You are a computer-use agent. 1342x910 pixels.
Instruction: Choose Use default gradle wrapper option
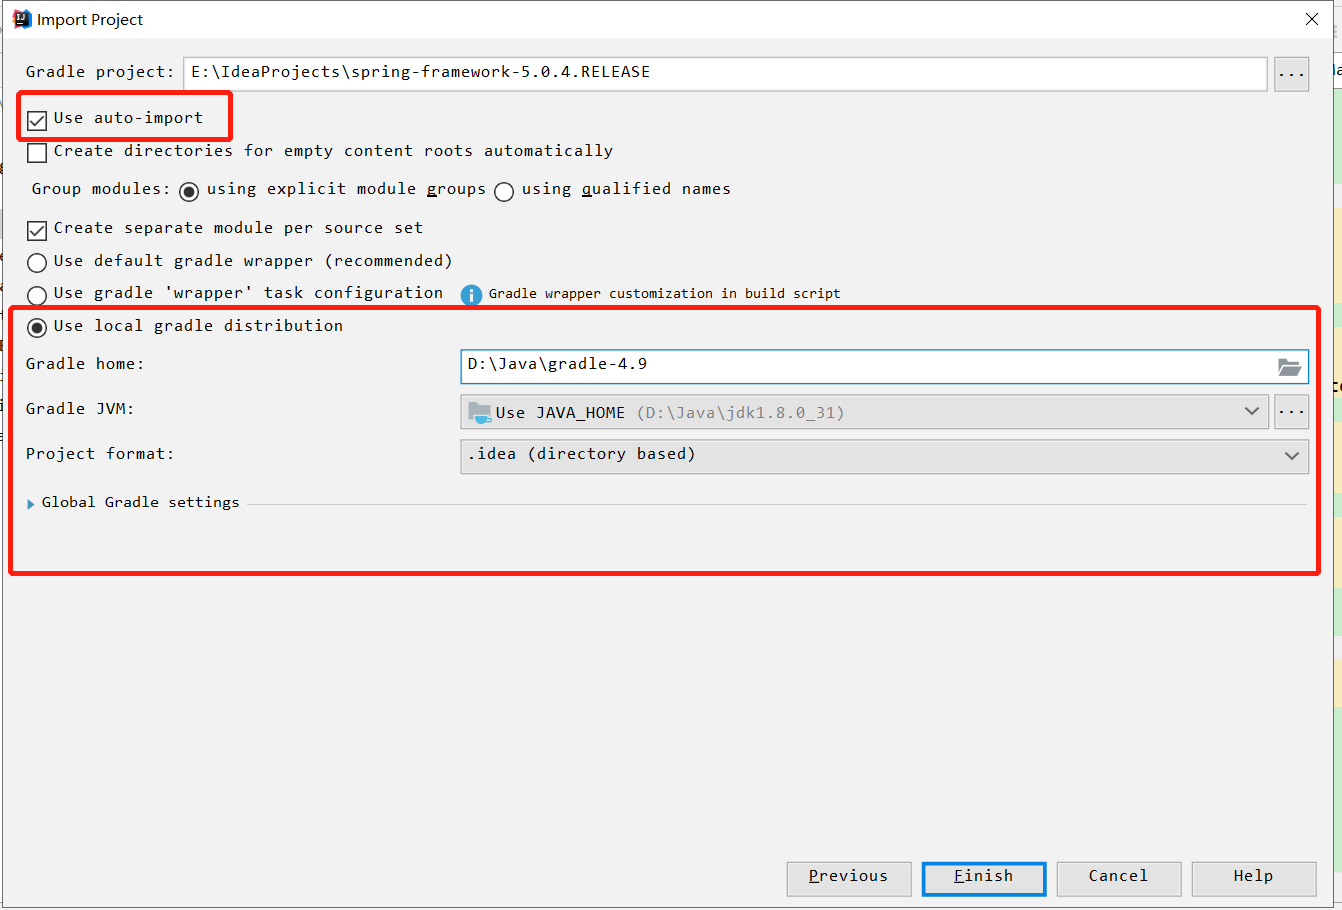tap(37, 263)
